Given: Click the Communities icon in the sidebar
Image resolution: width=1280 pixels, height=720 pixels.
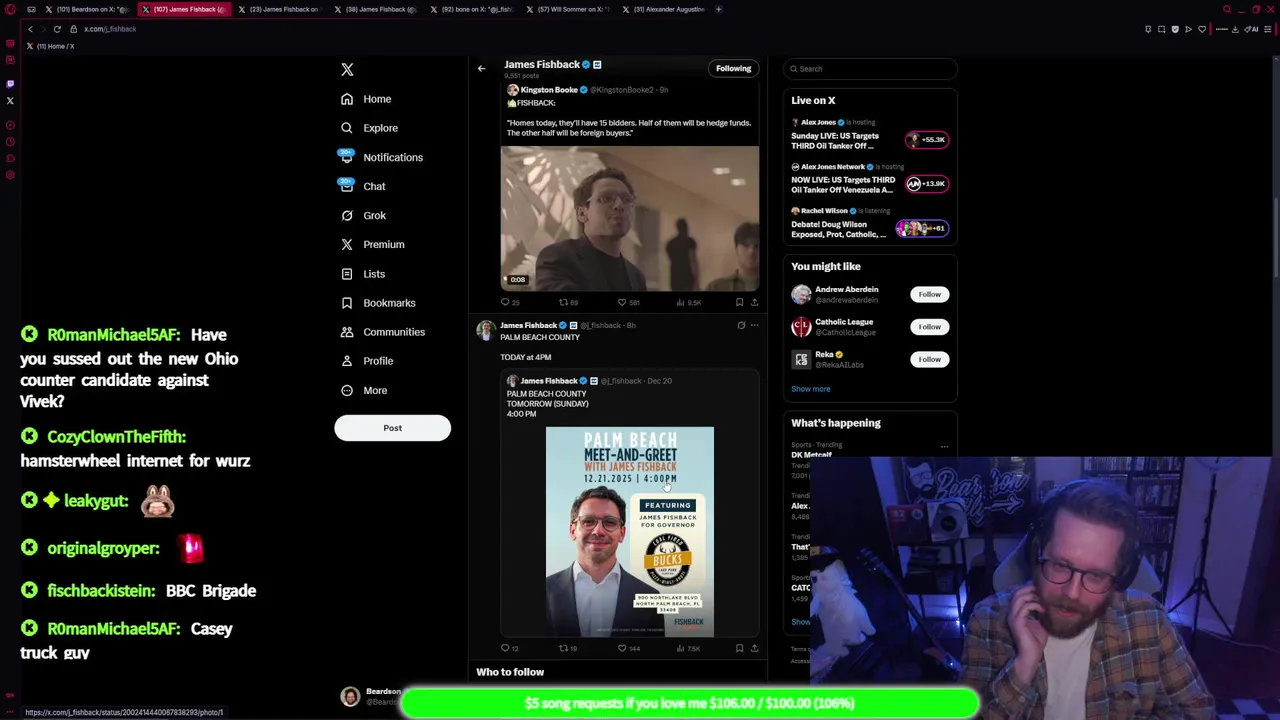Looking at the screenshot, I should (347, 332).
